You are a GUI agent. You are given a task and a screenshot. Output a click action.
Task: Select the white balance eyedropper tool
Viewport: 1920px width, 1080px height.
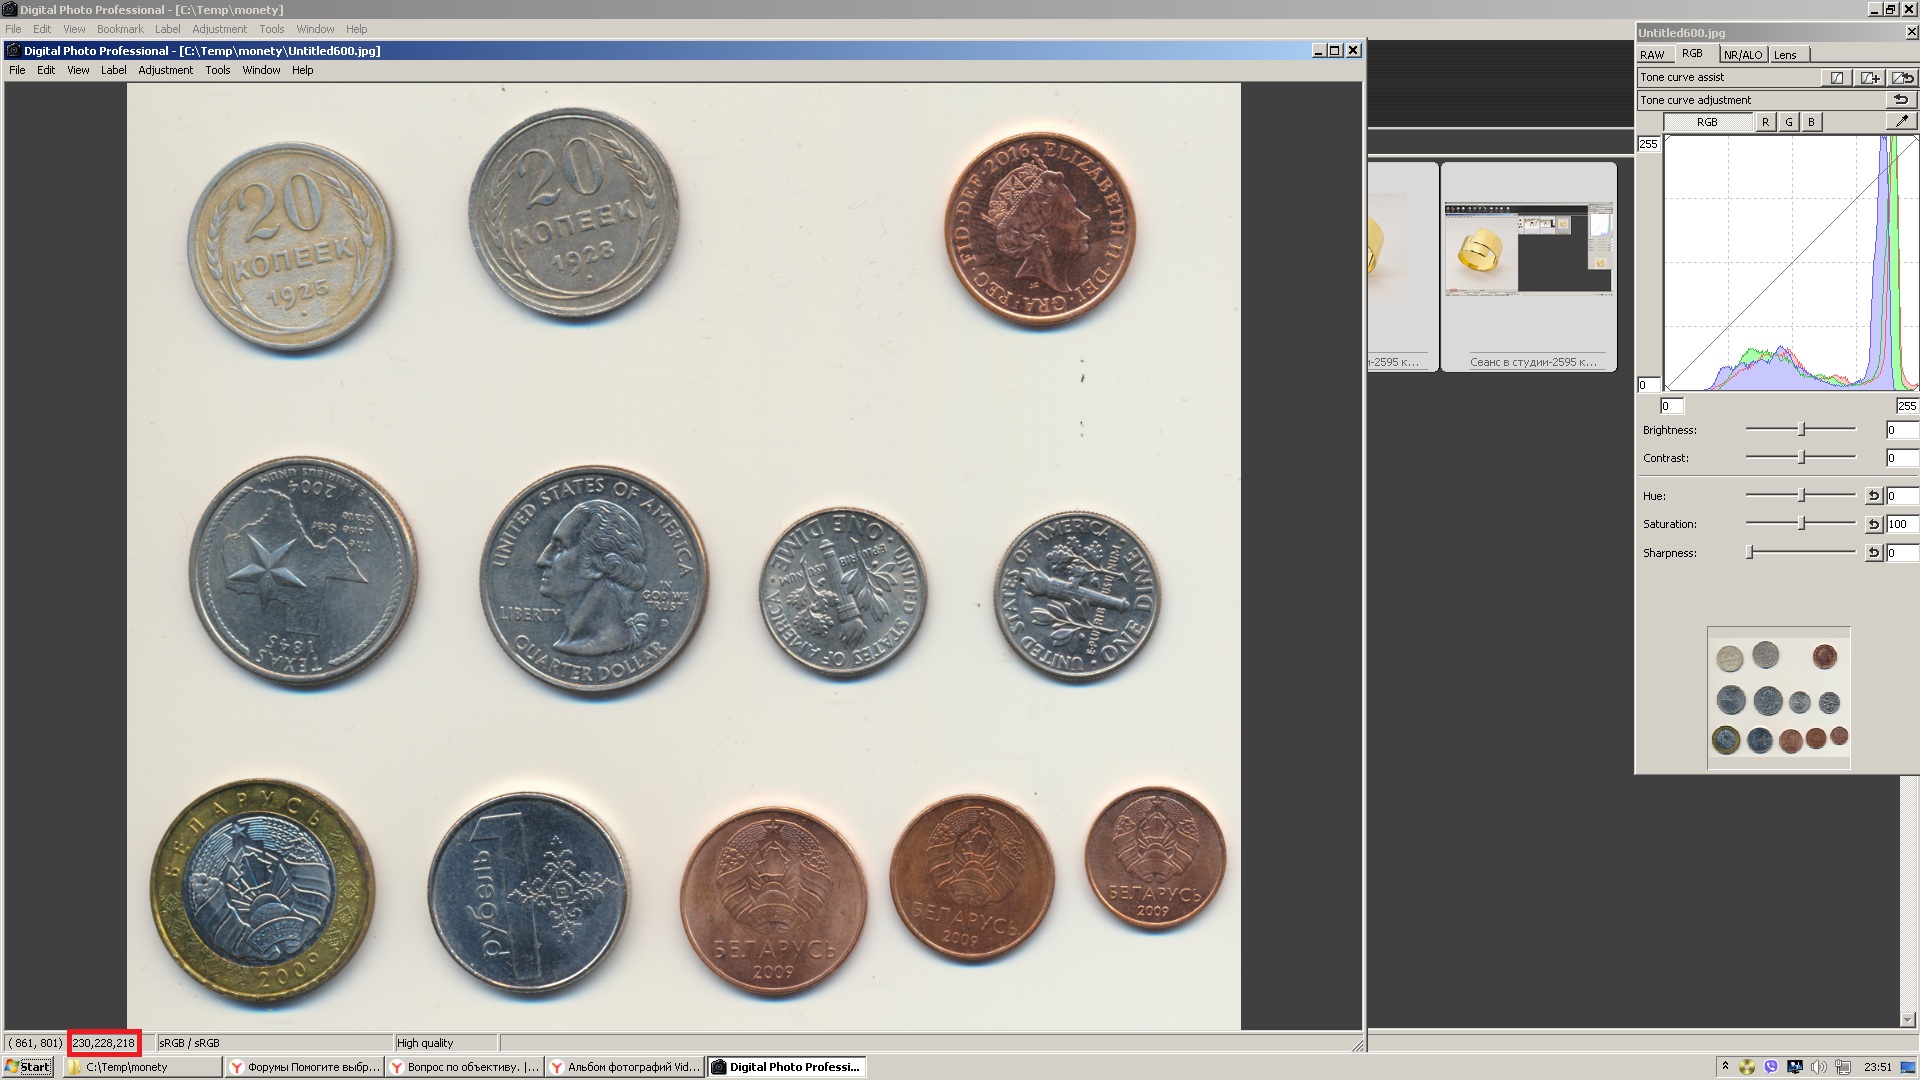click(1901, 121)
